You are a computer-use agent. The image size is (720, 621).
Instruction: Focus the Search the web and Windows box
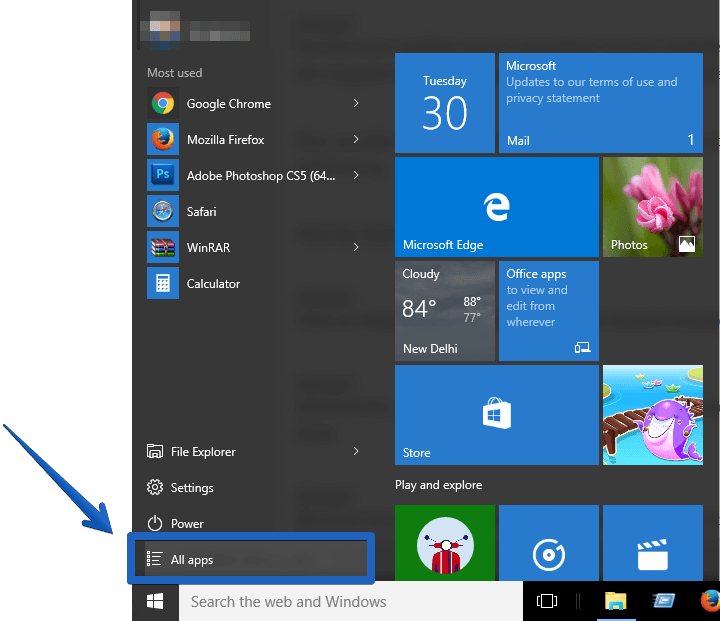(351, 601)
